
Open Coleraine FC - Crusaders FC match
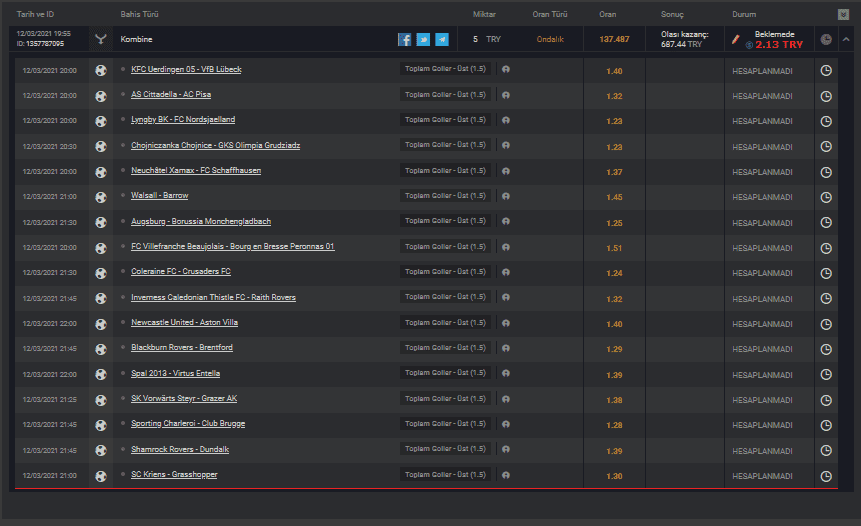pos(181,271)
